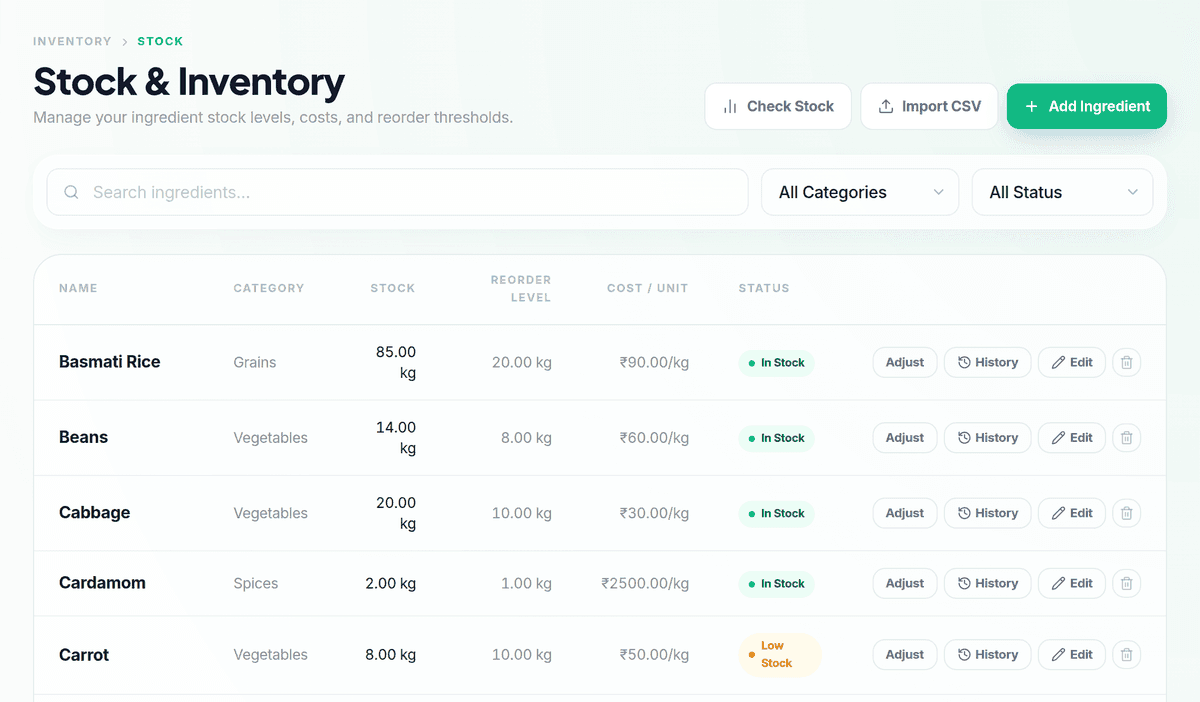Open the Import CSV dialog
1200x702 pixels.
tap(929, 106)
